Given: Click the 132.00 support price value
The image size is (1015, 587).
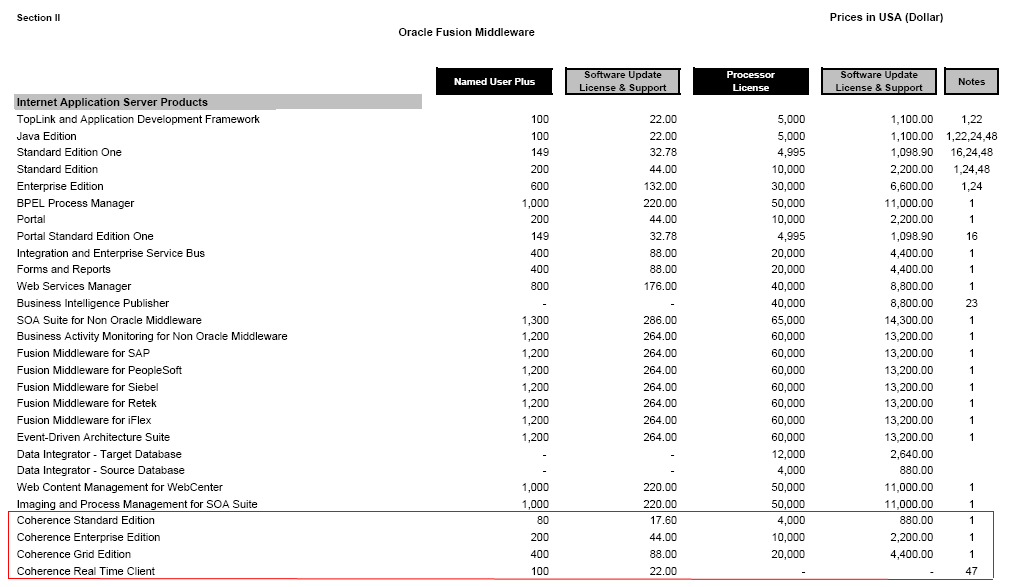Looking at the screenshot, I should click(x=660, y=186).
